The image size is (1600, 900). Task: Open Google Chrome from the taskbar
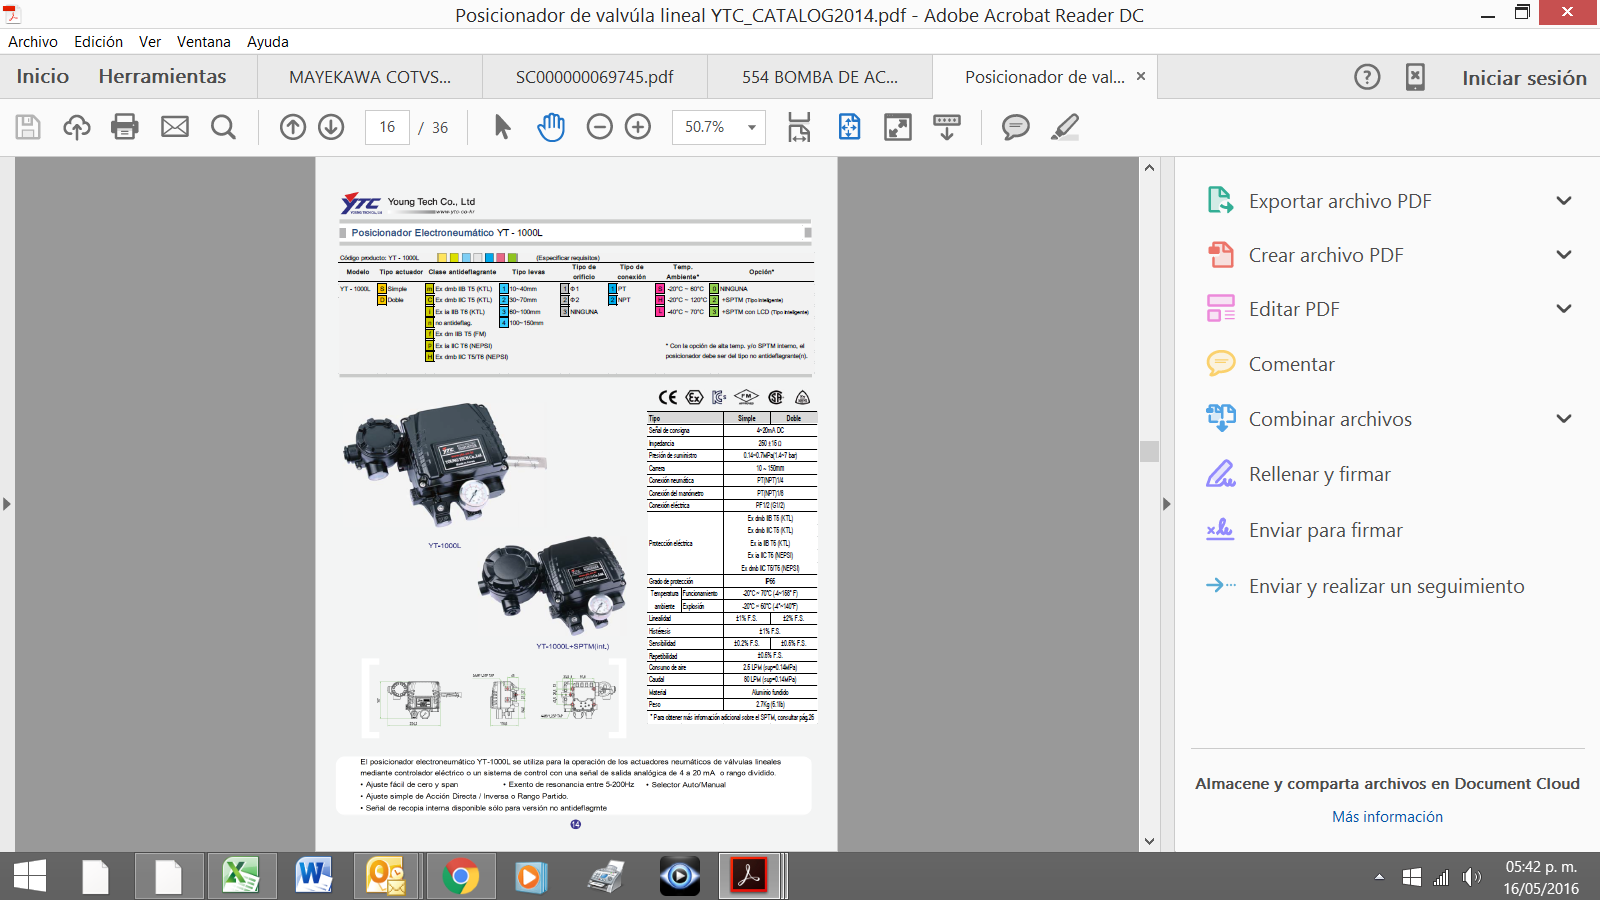460,877
